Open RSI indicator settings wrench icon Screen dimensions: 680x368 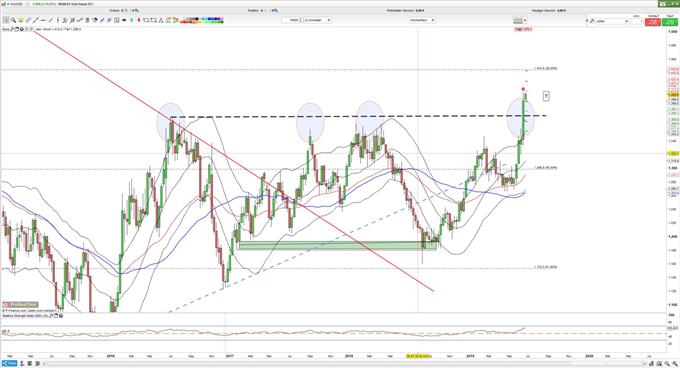pyautogui.click(x=51, y=316)
